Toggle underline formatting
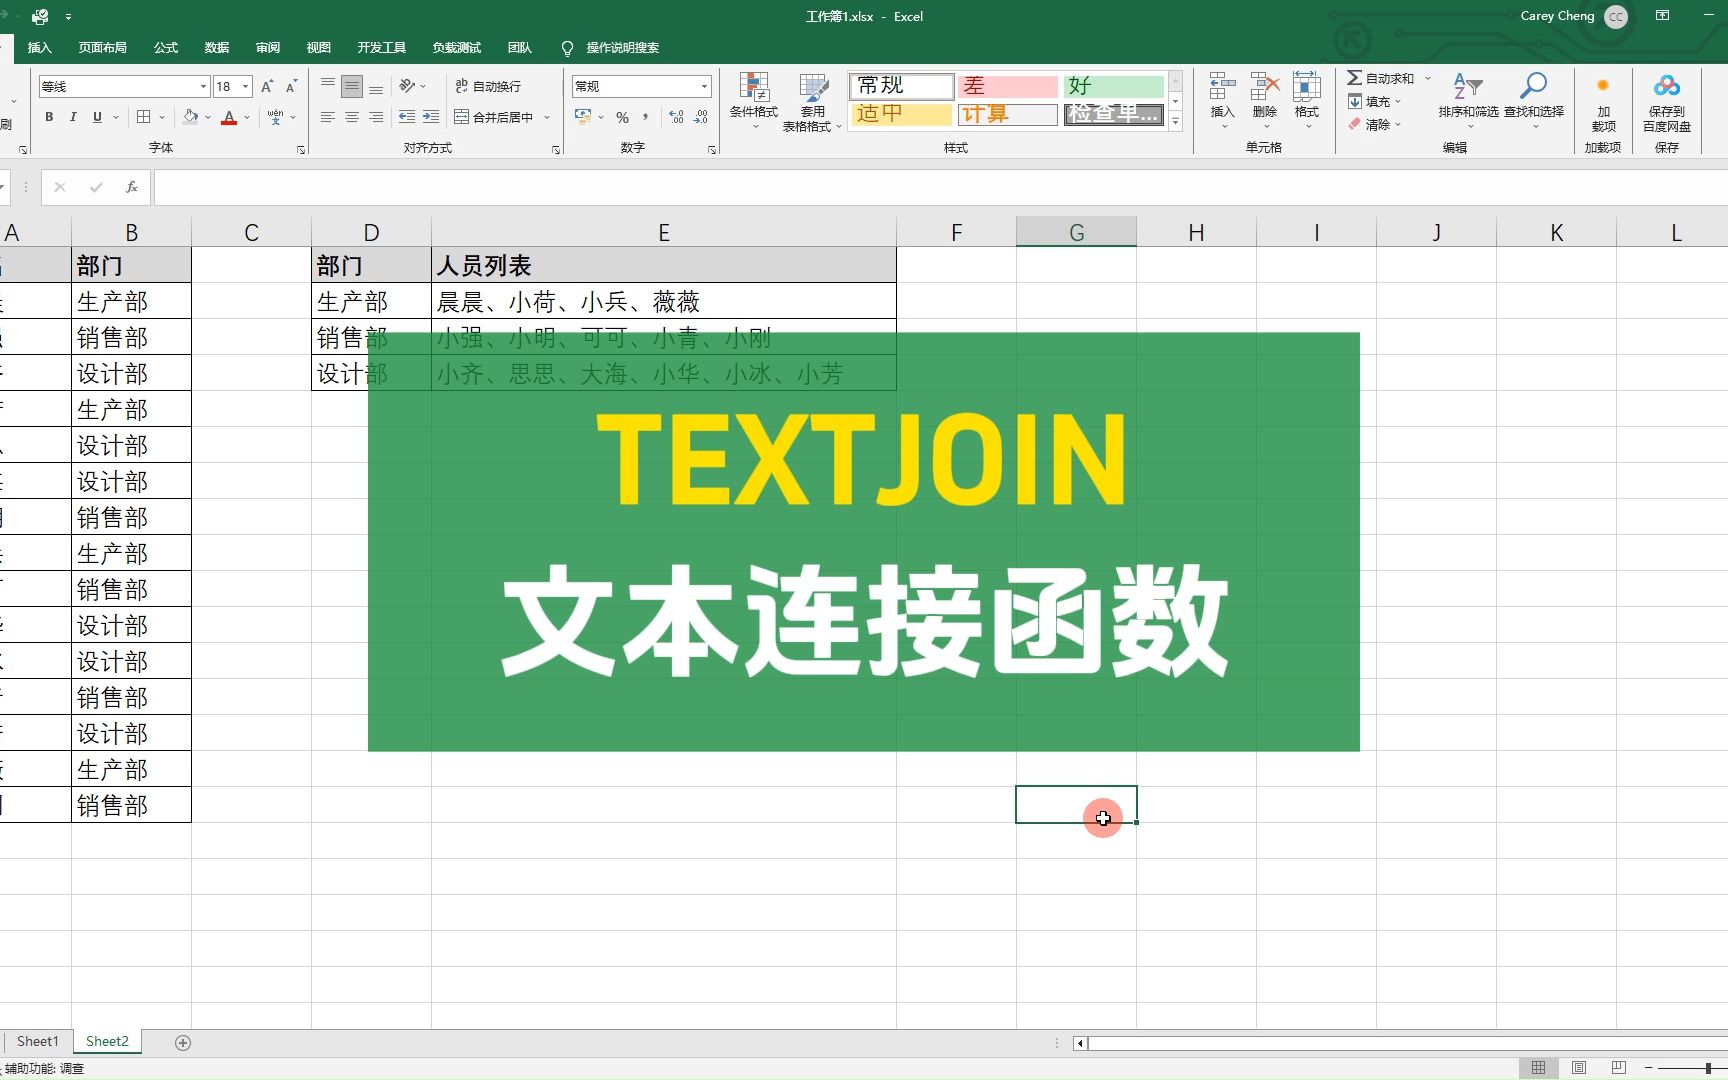This screenshot has width=1728, height=1080. 97,117
